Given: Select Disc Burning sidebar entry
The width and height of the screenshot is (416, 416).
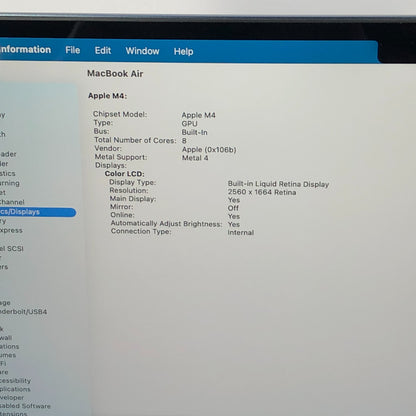Looking at the screenshot, I should (x=10, y=183).
